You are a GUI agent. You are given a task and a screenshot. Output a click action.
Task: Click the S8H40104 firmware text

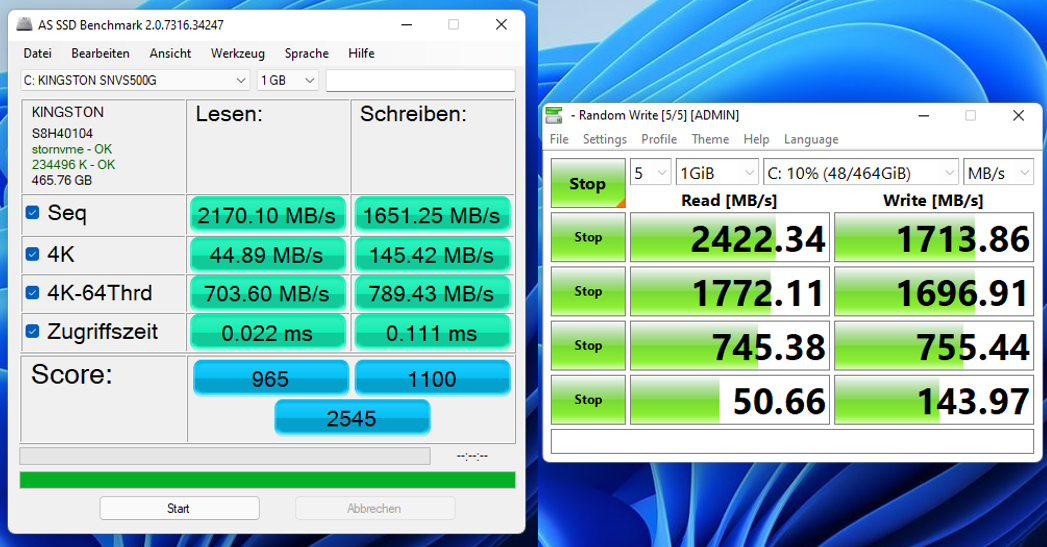click(x=62, y=133)
